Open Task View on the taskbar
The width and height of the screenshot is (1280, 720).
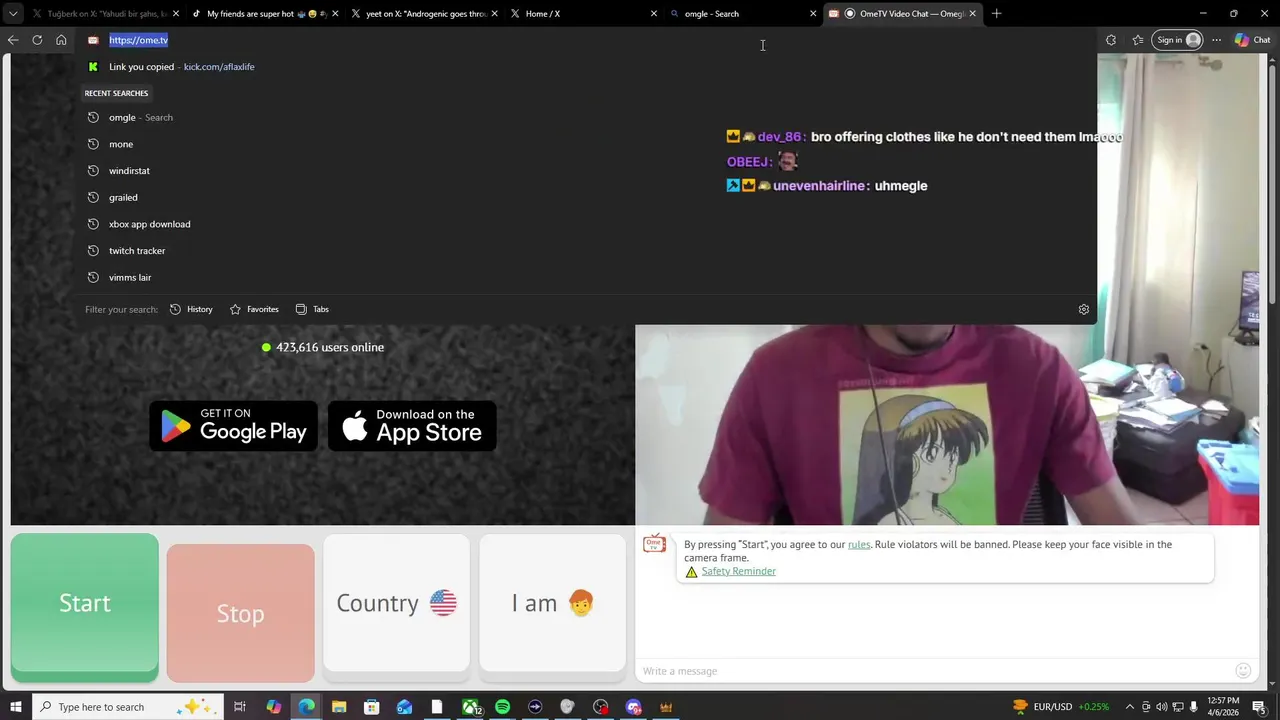point(240,707)
